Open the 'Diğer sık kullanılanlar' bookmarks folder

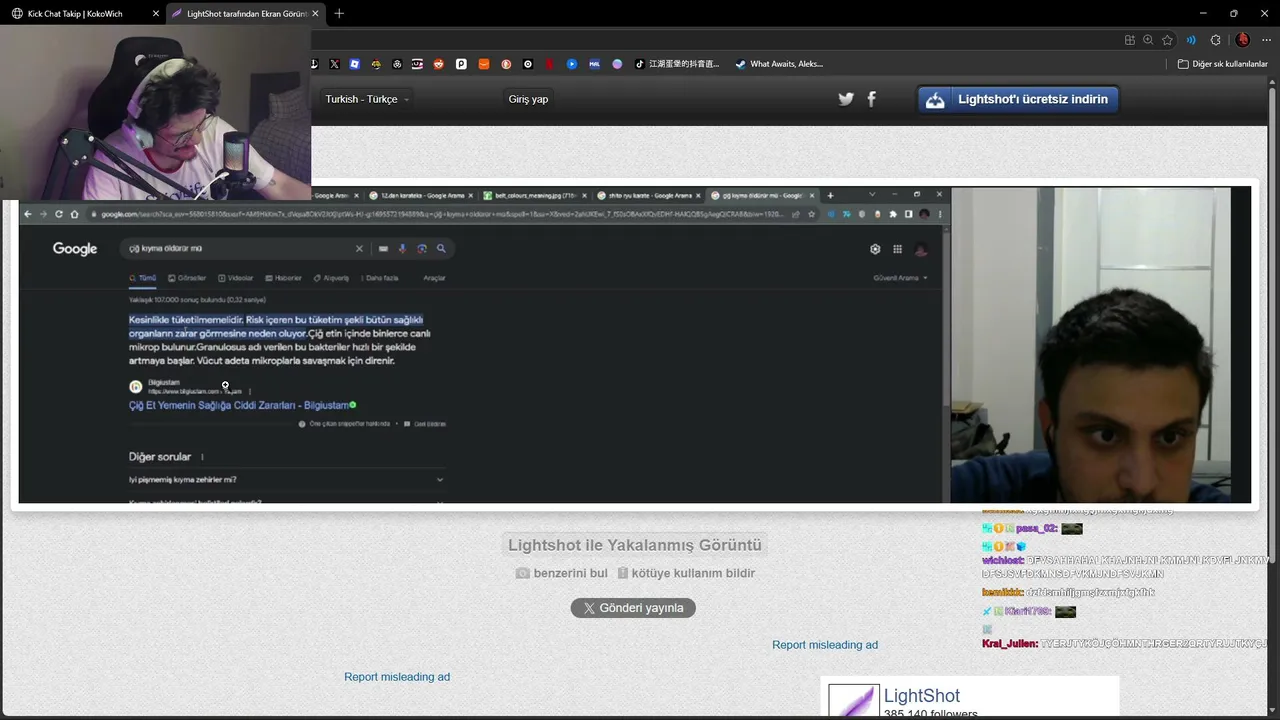[x=1222, y=64]
